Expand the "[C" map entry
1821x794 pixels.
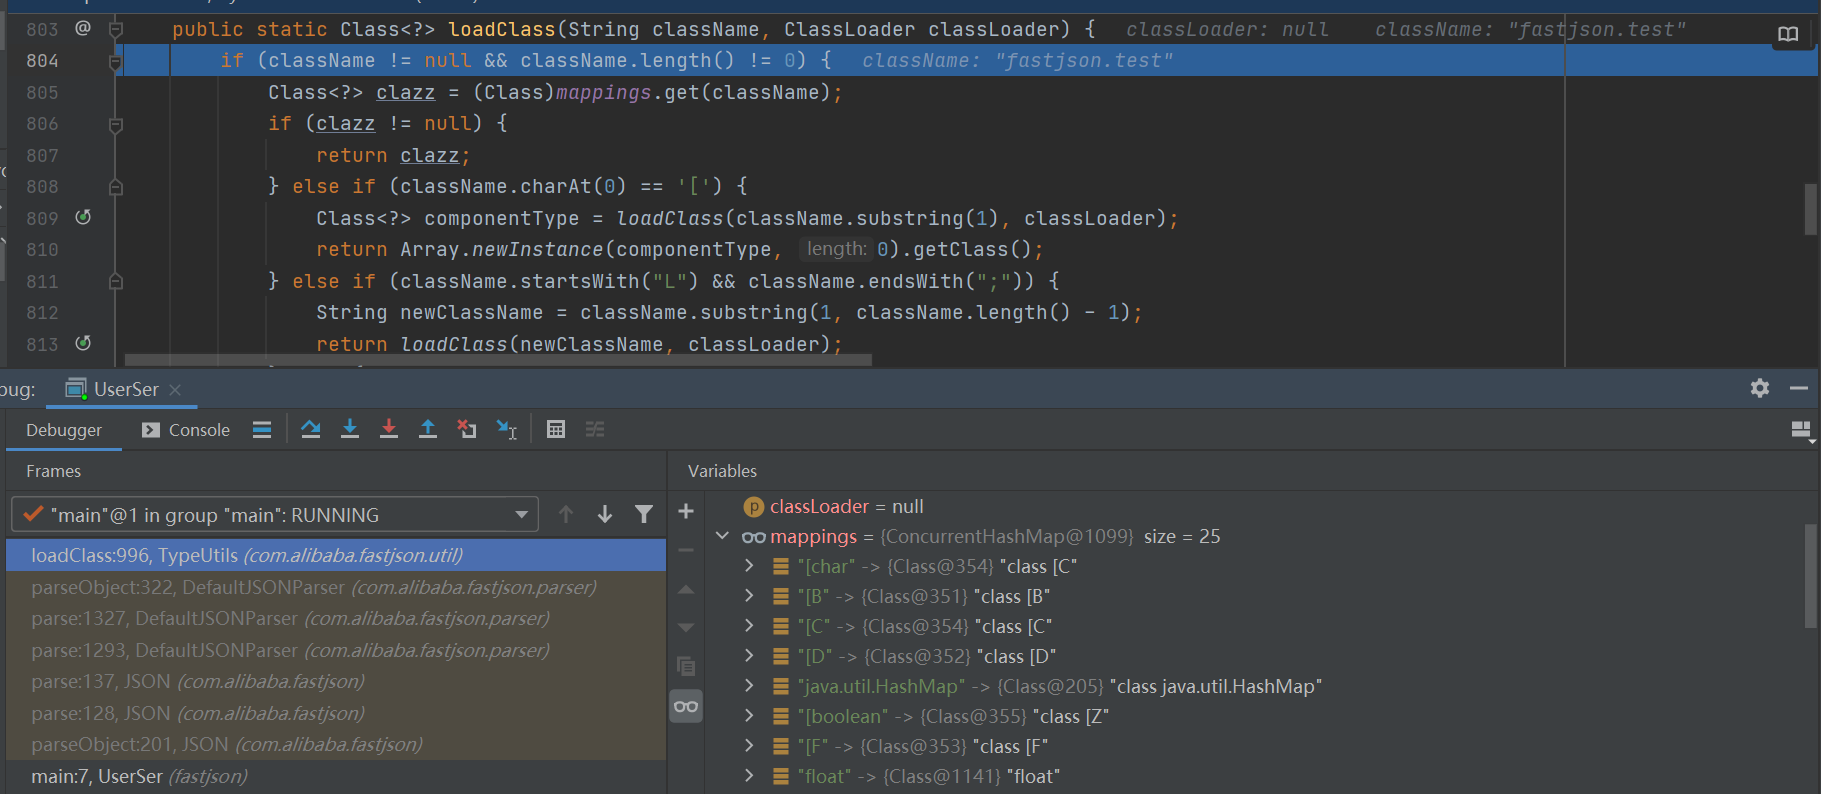749,626
